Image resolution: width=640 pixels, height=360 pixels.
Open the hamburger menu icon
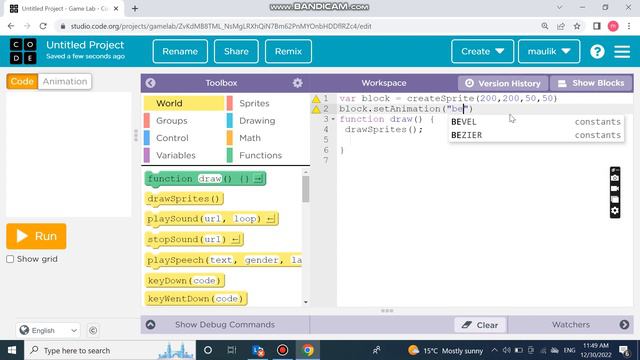(622, 51)
